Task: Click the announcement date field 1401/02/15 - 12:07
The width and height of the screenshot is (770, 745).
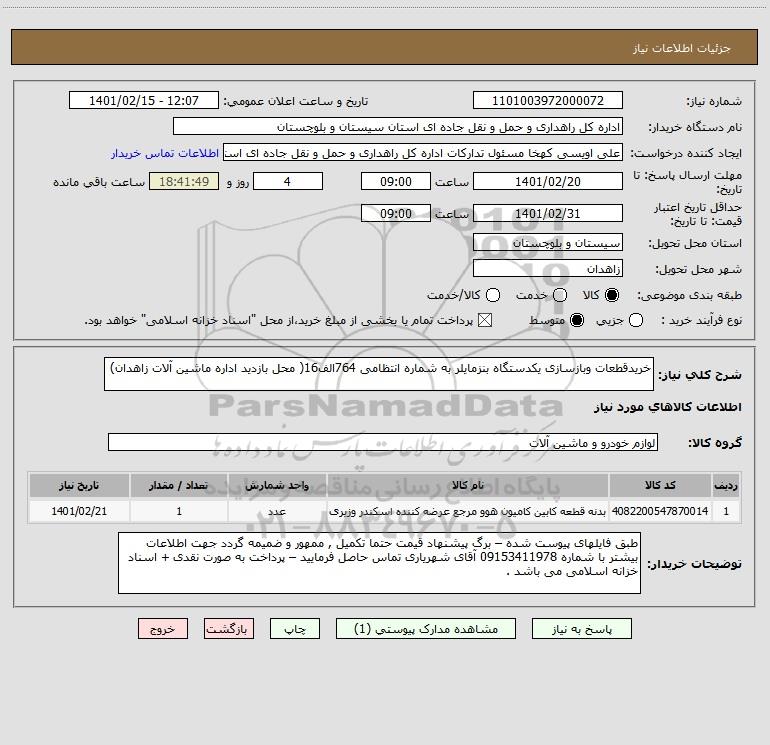Action: tap(144, 101)
